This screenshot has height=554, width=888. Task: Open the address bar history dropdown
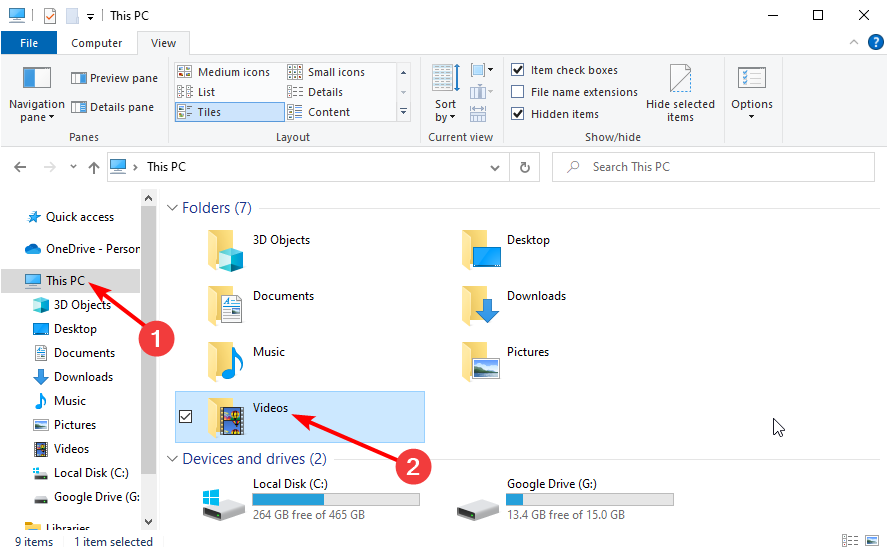click(x=495, y=168)
